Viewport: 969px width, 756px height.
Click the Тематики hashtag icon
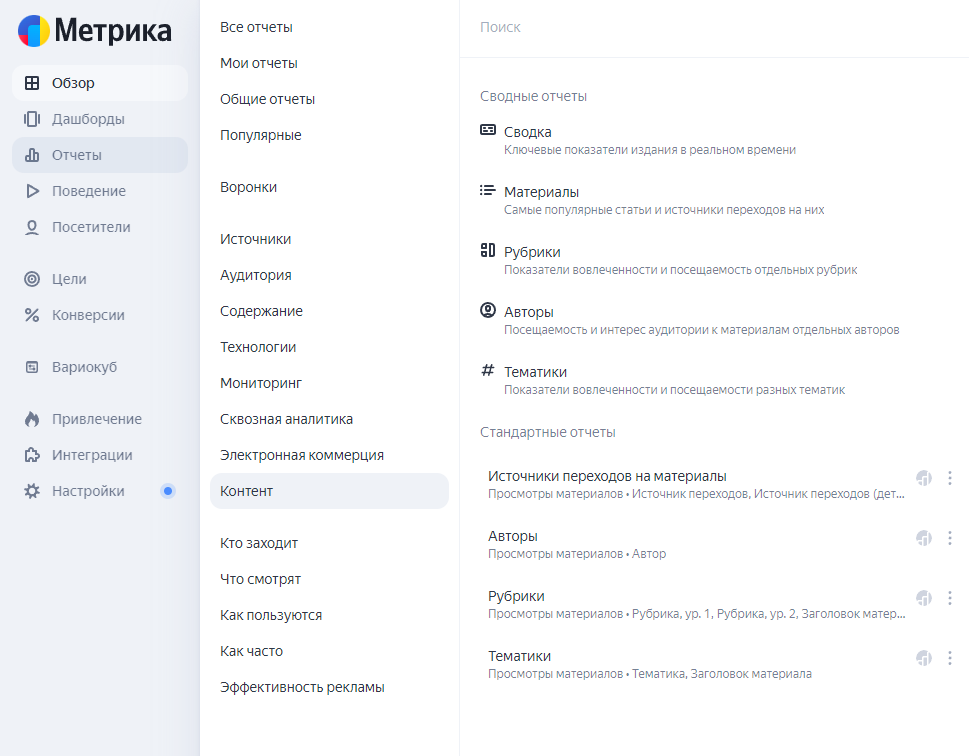pos(488,370)
